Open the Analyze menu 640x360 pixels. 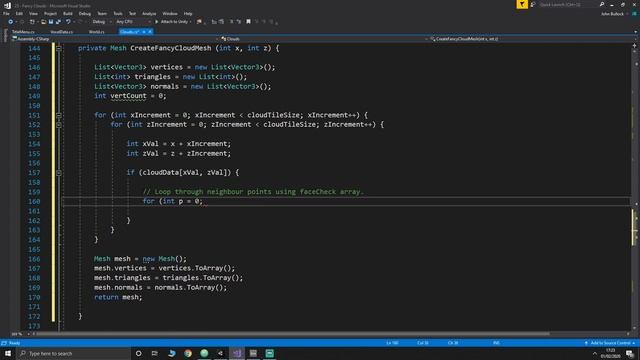149,13
